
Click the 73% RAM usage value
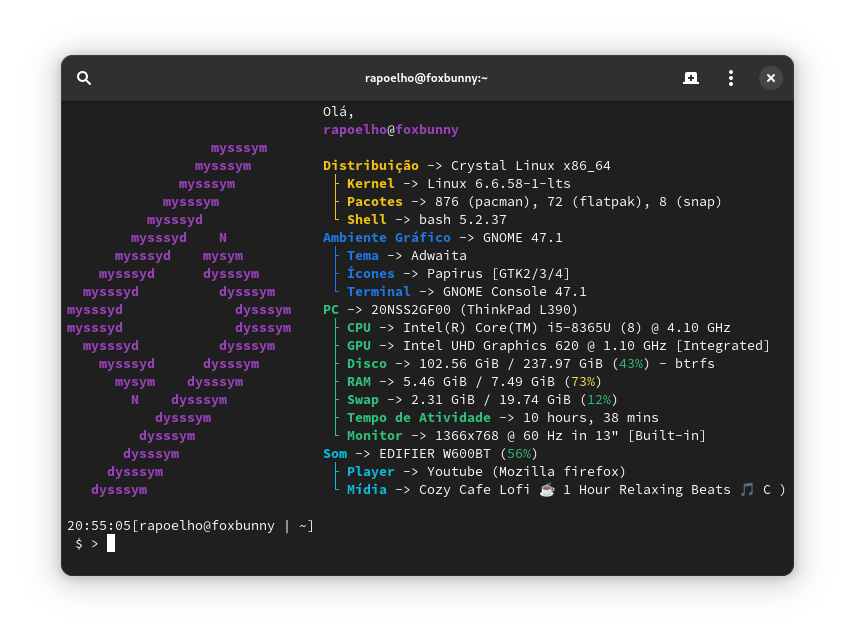[582, 382]
